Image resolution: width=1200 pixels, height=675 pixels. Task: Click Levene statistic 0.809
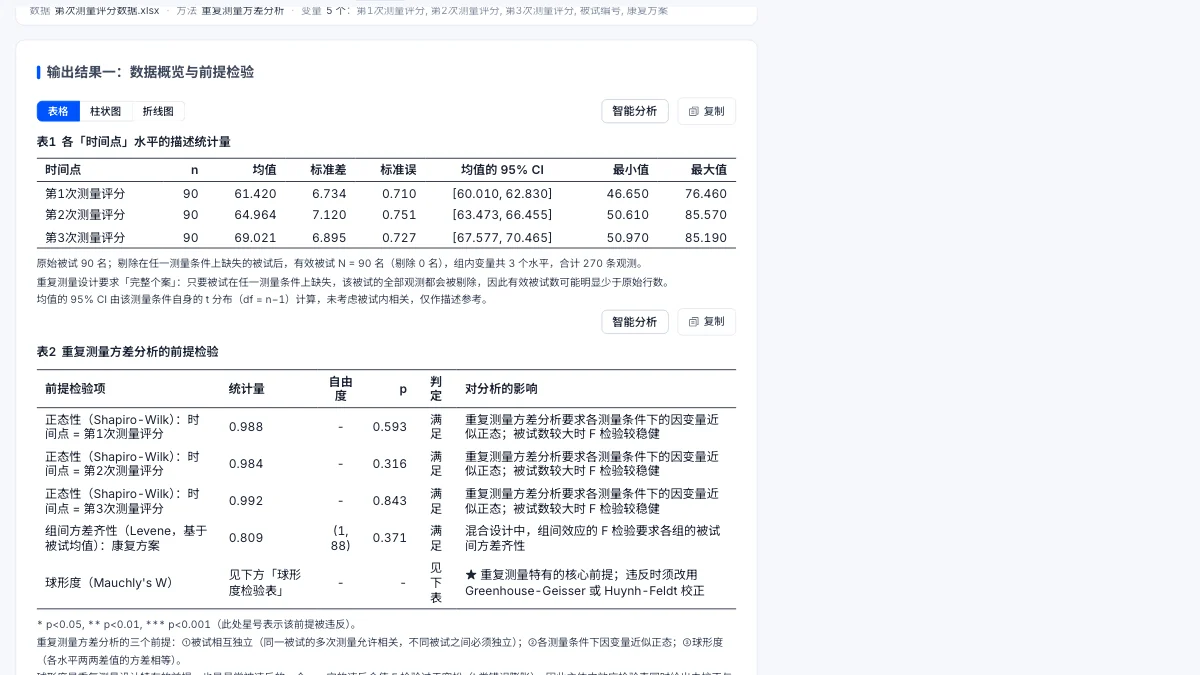pyautogui.click(x=246, y=538)
